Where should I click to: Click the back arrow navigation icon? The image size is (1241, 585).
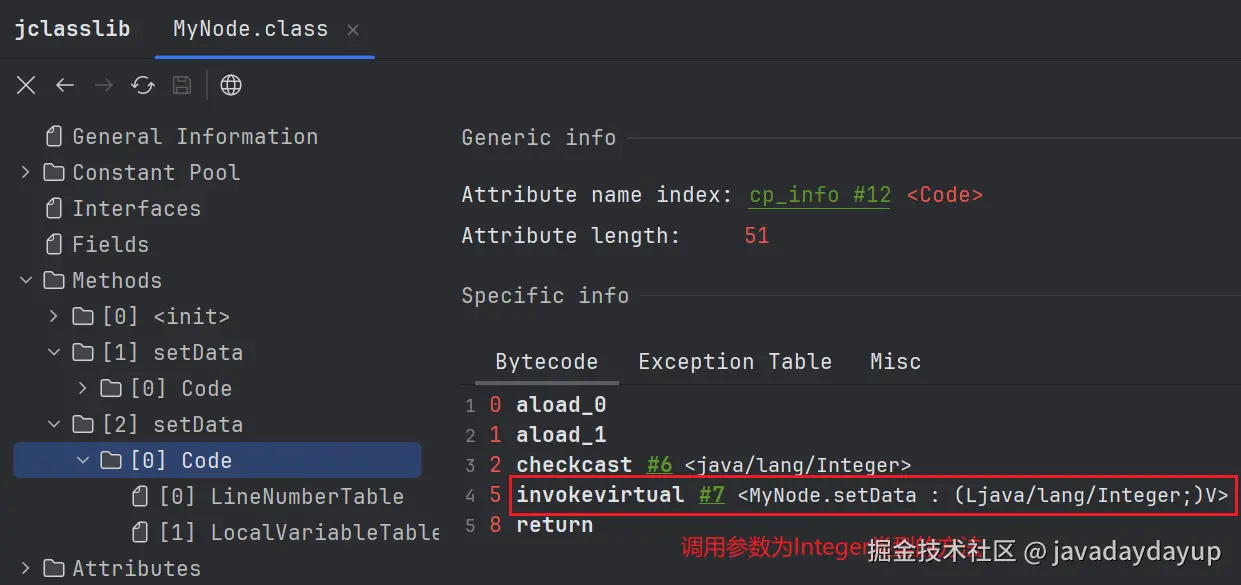coord(65,86)
